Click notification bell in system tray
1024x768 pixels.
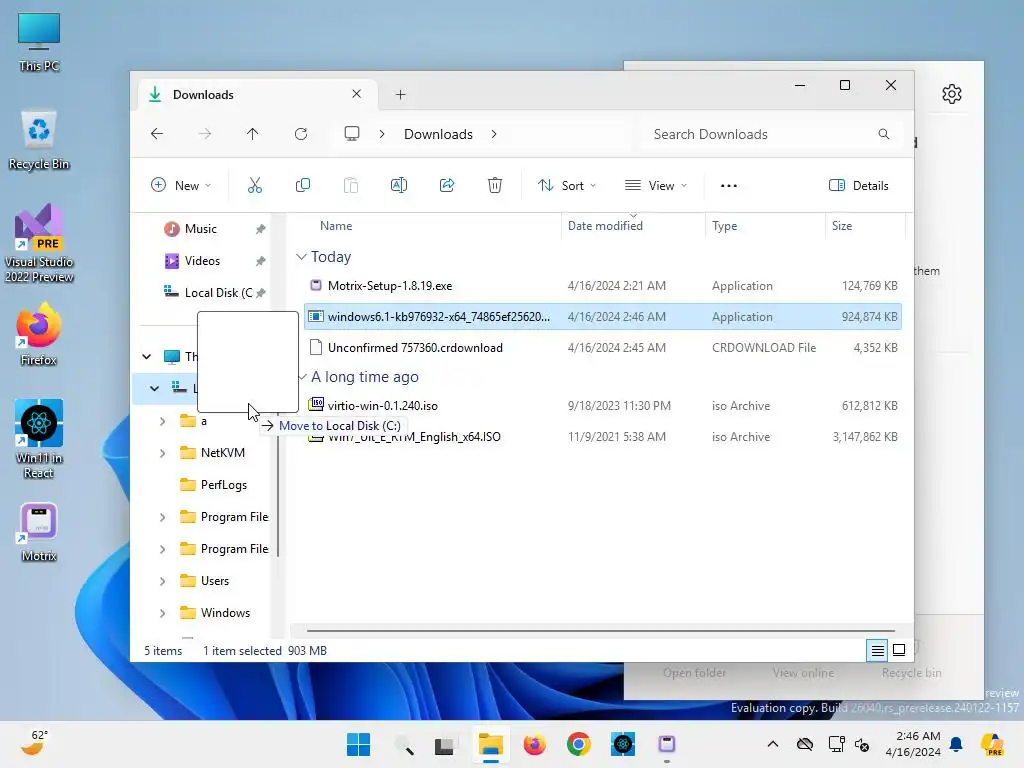point(956,744)
